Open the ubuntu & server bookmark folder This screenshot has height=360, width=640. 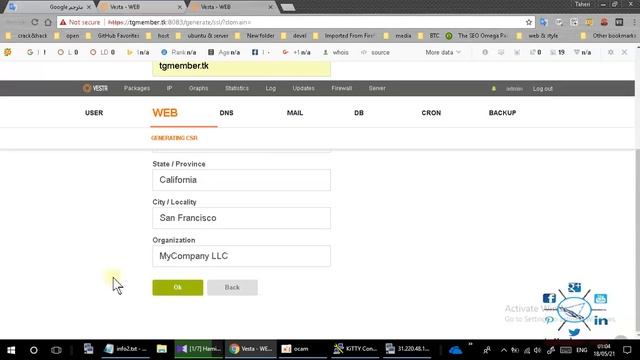tap(203, 36)
